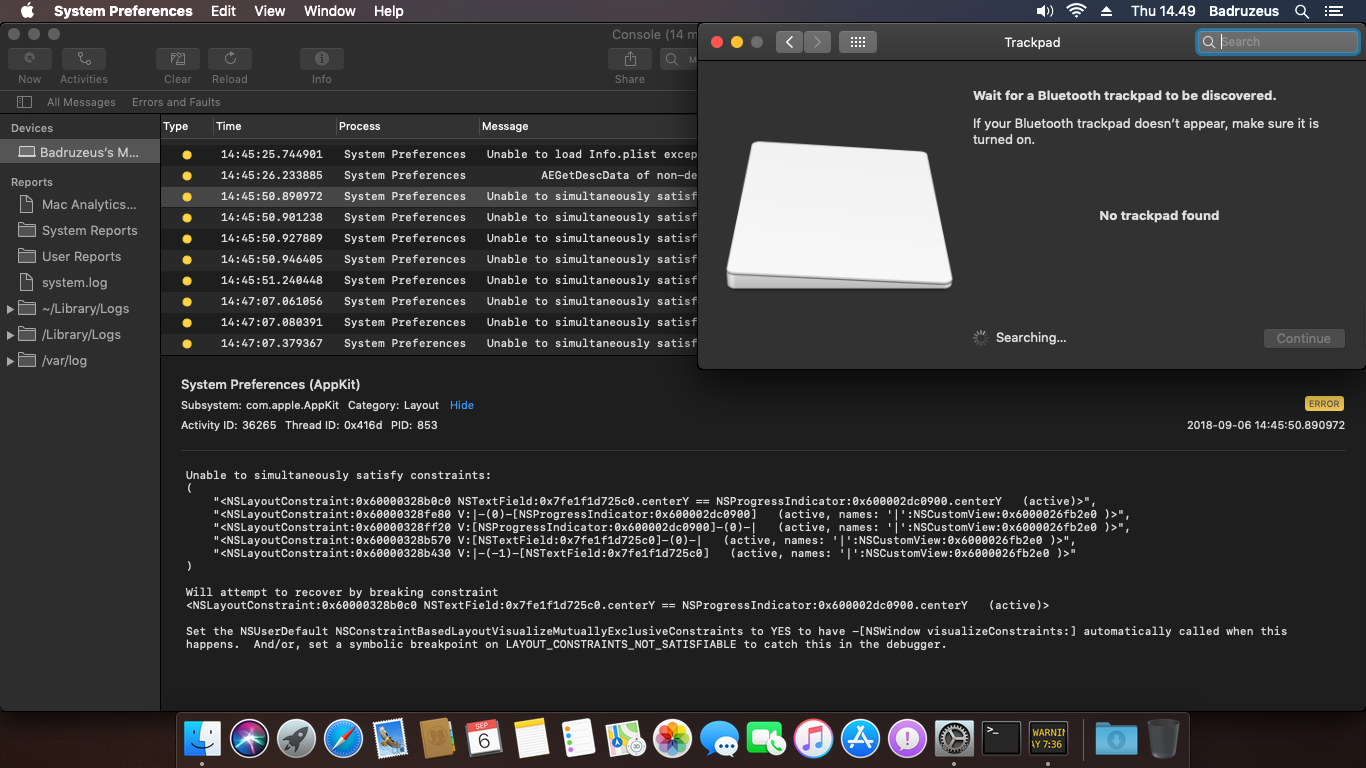Open the volume menu bar icon
The width and height of the screenshot is (1366, 768).
(1045, 11)
